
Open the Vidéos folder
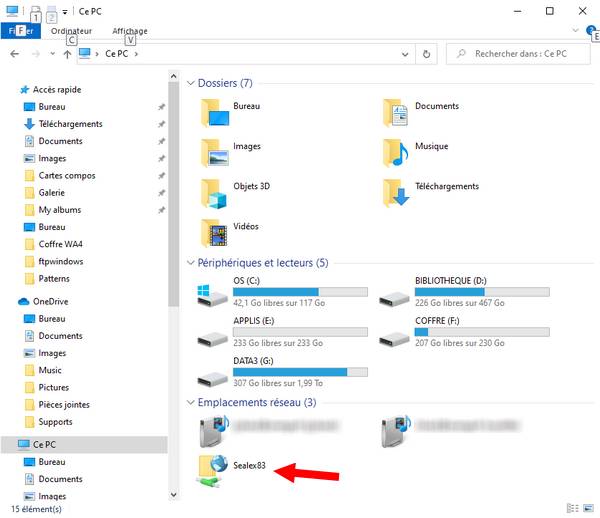point(230,233)
